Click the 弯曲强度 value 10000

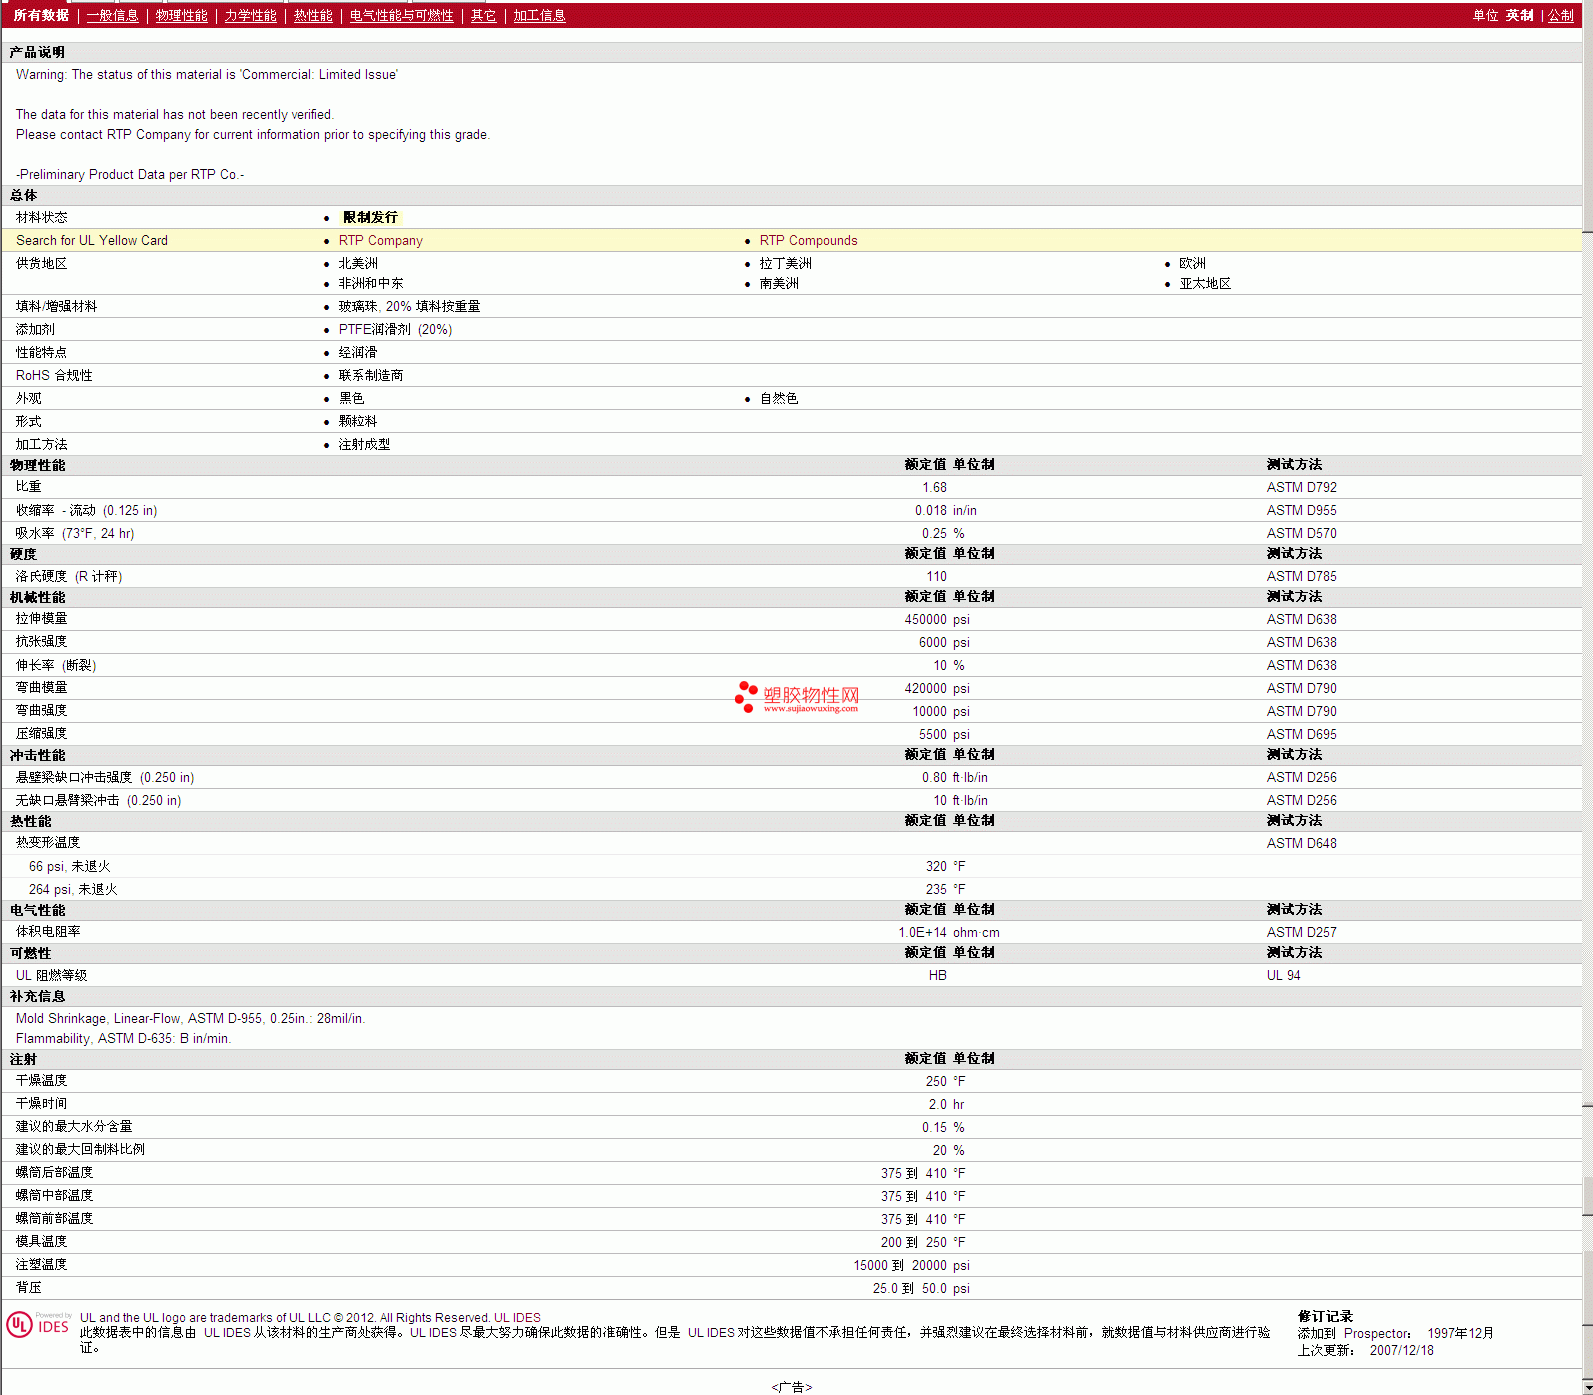(x=929, y=711)
